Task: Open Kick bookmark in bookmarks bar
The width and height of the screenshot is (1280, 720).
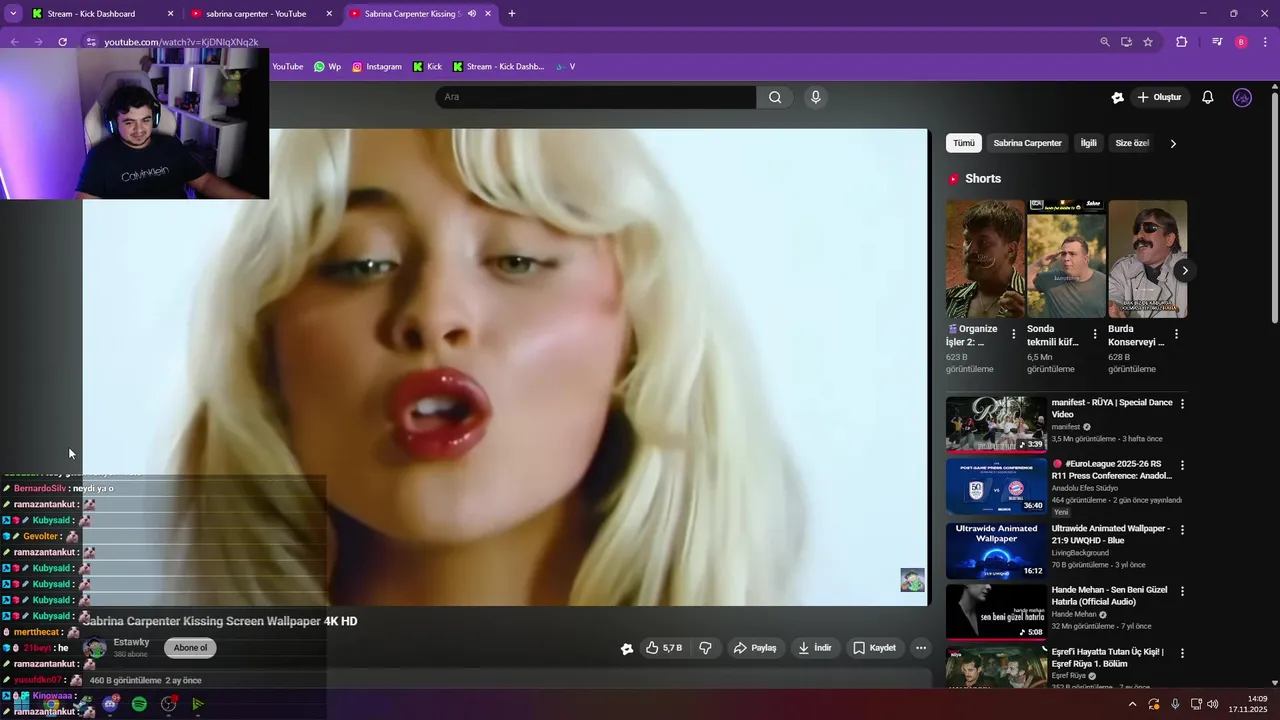Action: [x=427, y=67]
